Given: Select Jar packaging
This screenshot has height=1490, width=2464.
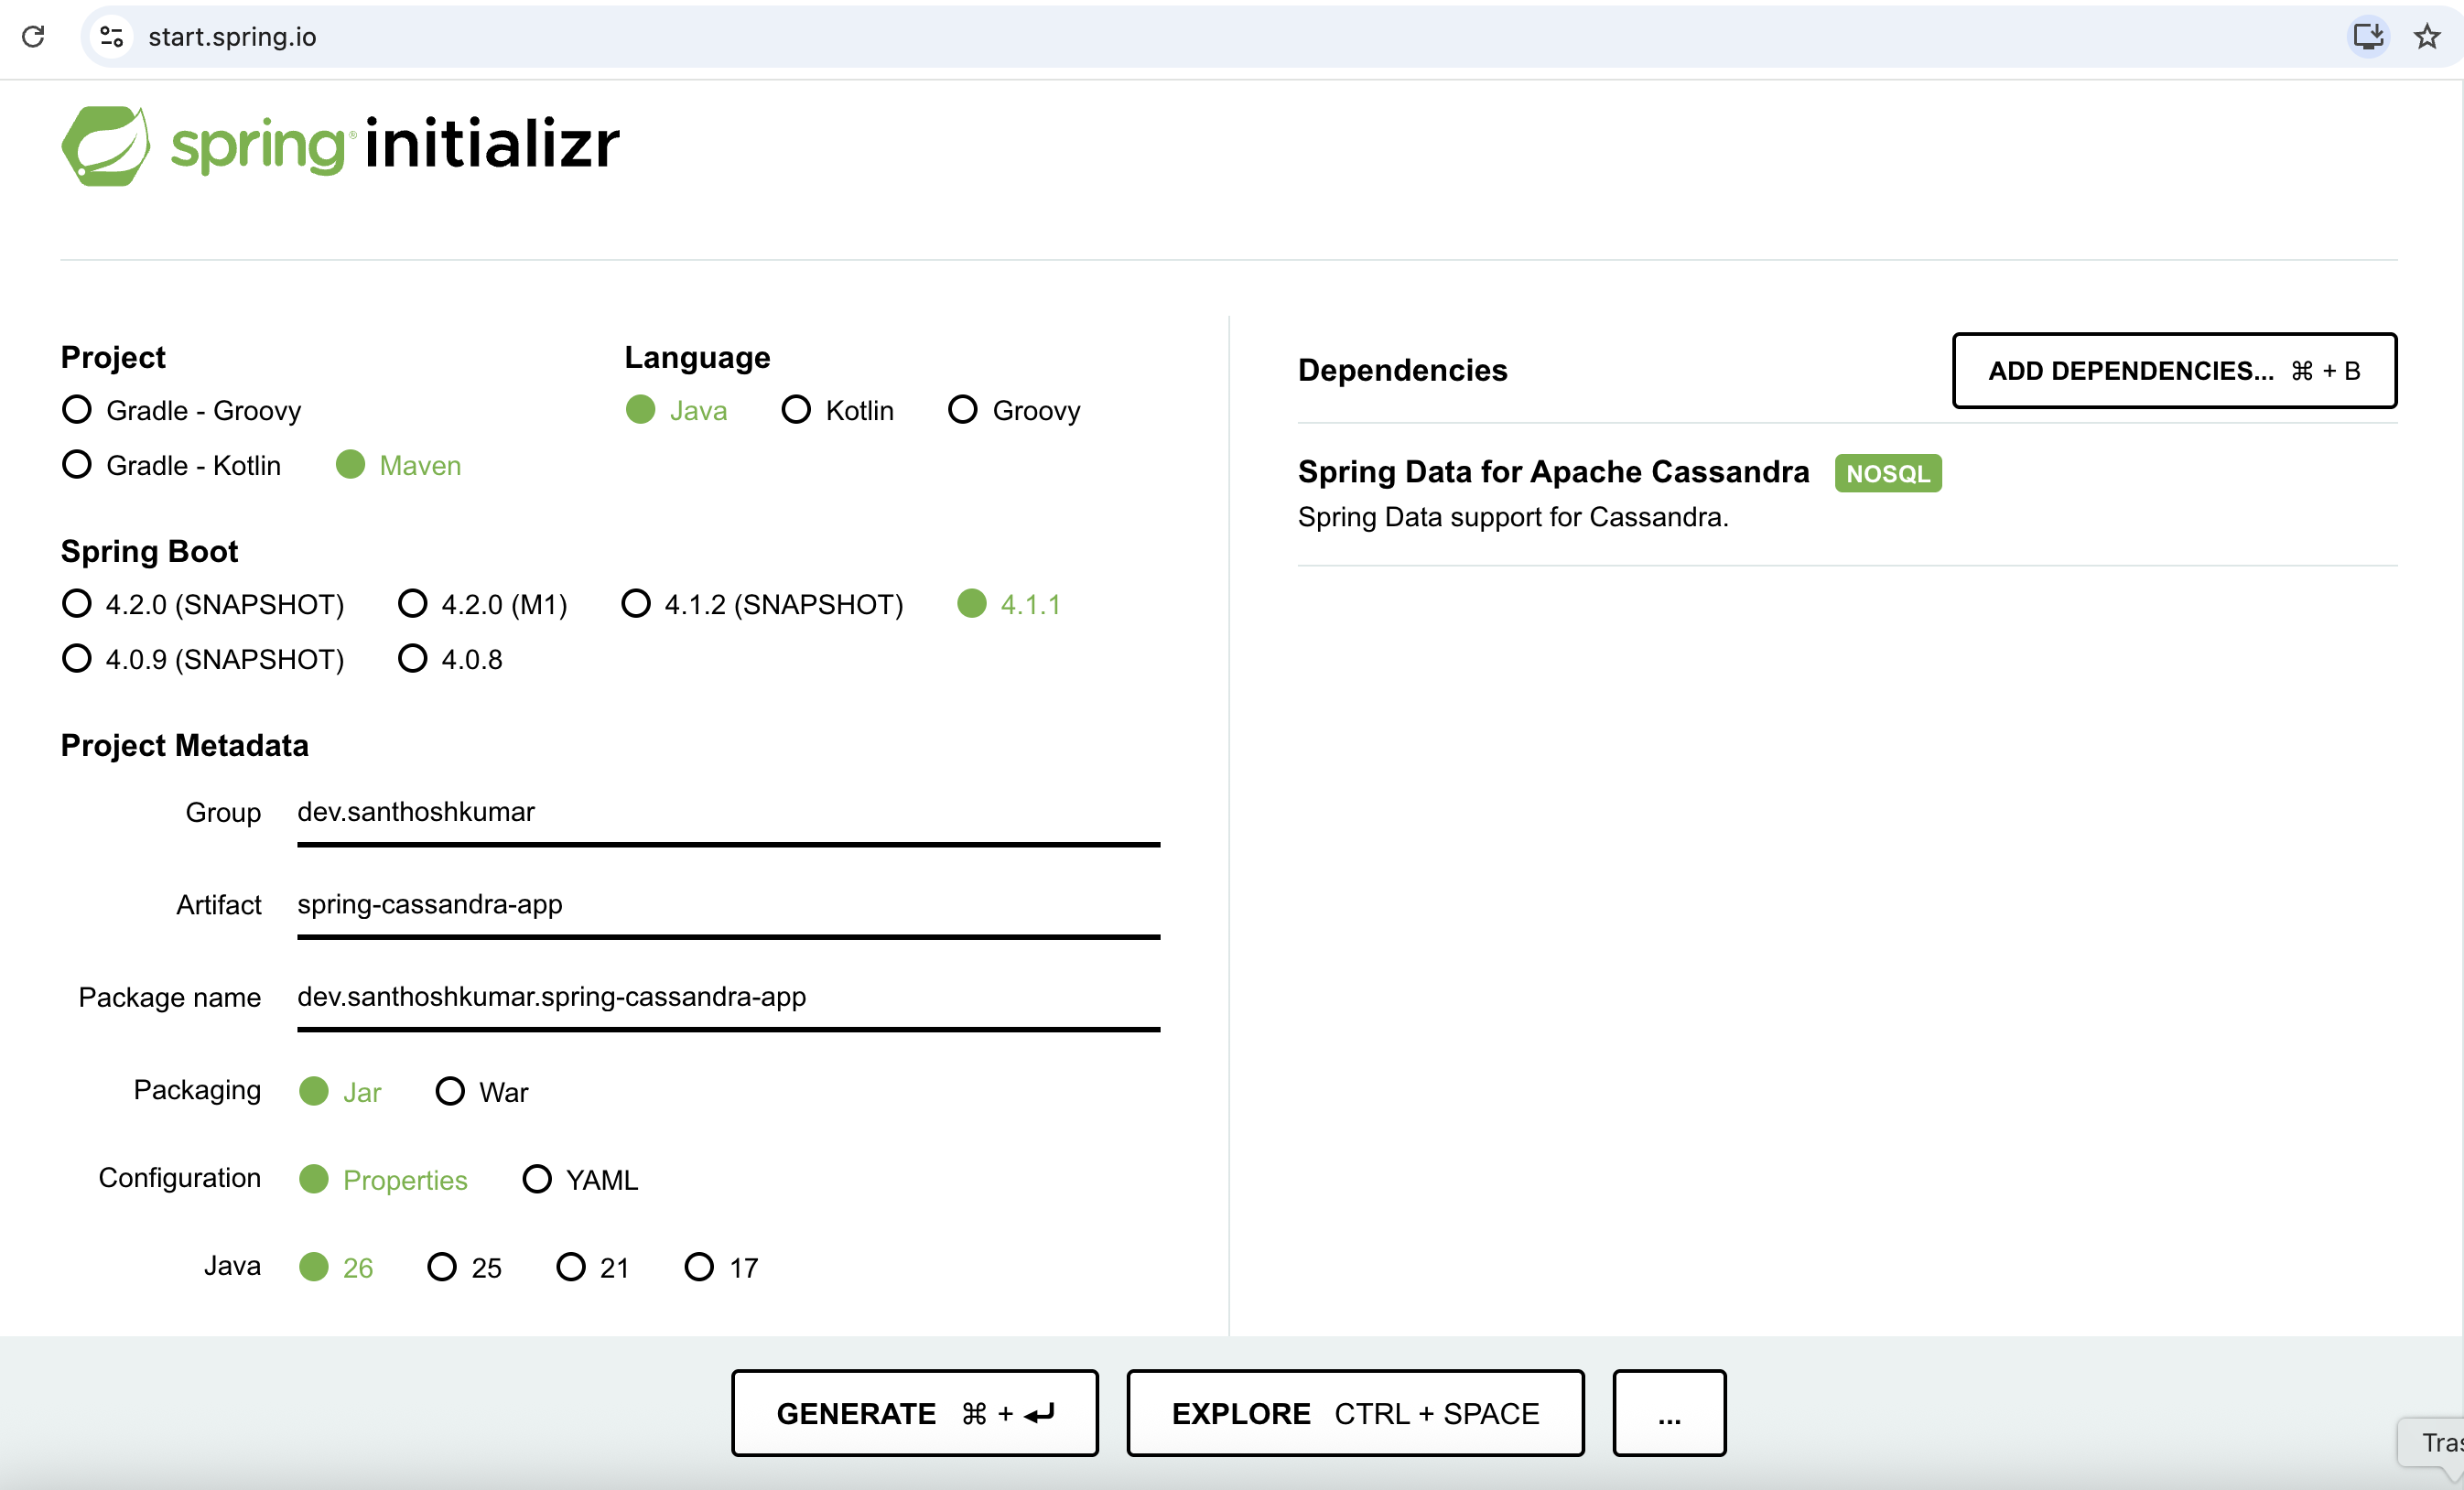Looking at the screenshot, I should pos(341,1091).
